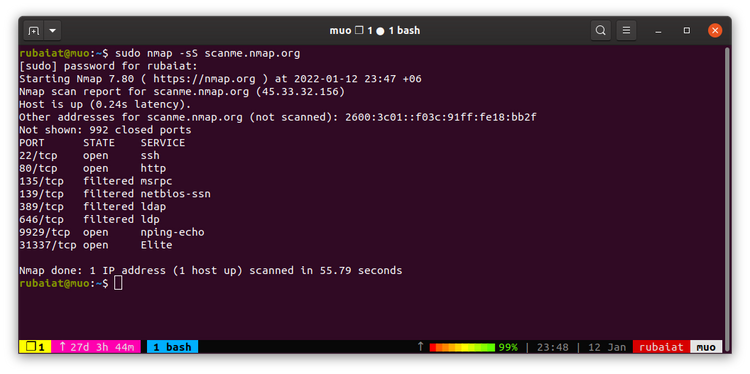Click the 99% battery percentage

(508, 347)
